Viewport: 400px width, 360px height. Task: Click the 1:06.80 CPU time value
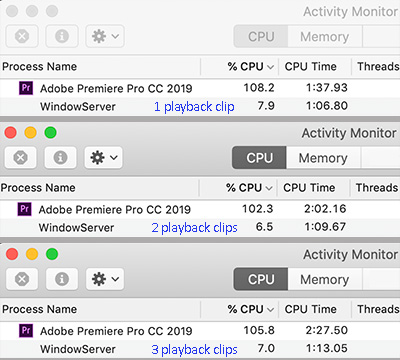[327, 106]
